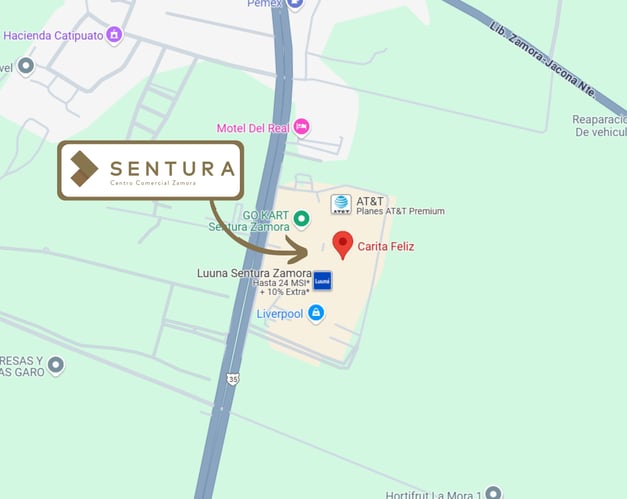This screenshot has width=627, height=499.
Task: Open the Luuna Sentura Zamora label
Action: [x=254, y=273]
